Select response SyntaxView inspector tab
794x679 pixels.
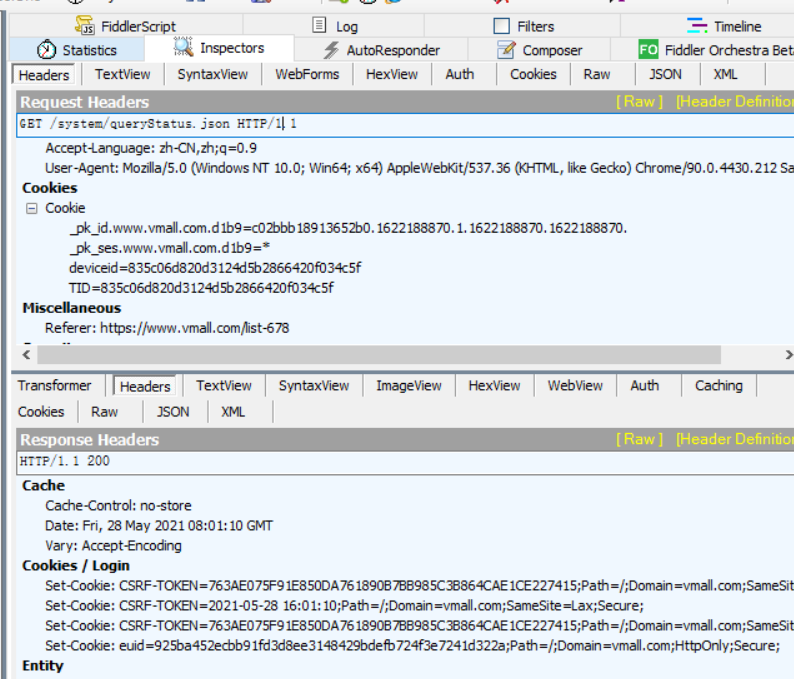tap(314, 386)
